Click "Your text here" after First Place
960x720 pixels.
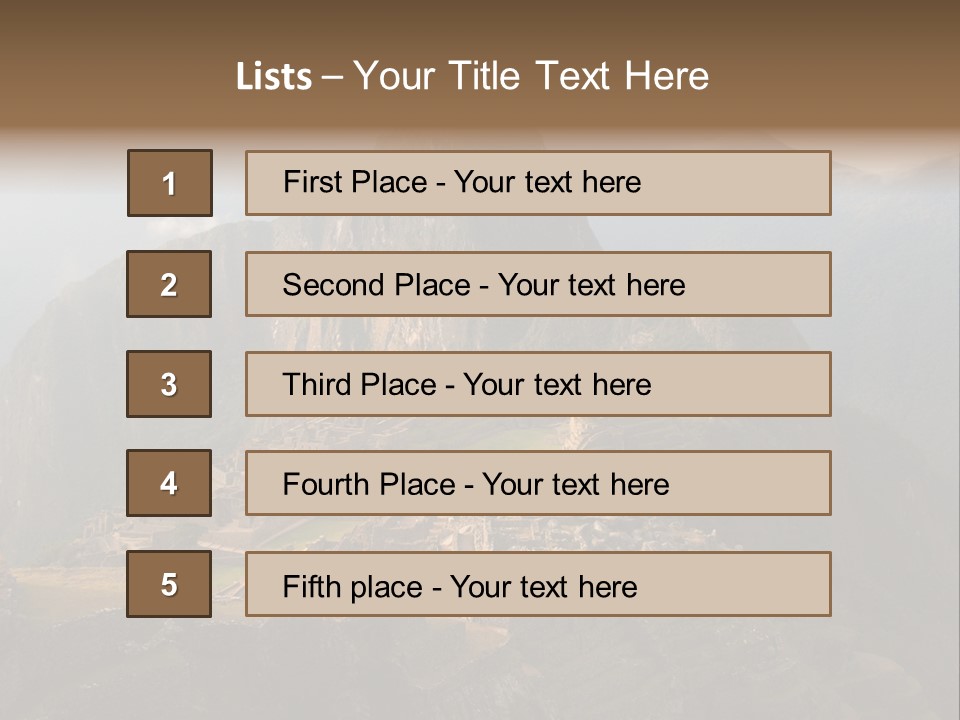pyautogui.click(x=547, y=182)
